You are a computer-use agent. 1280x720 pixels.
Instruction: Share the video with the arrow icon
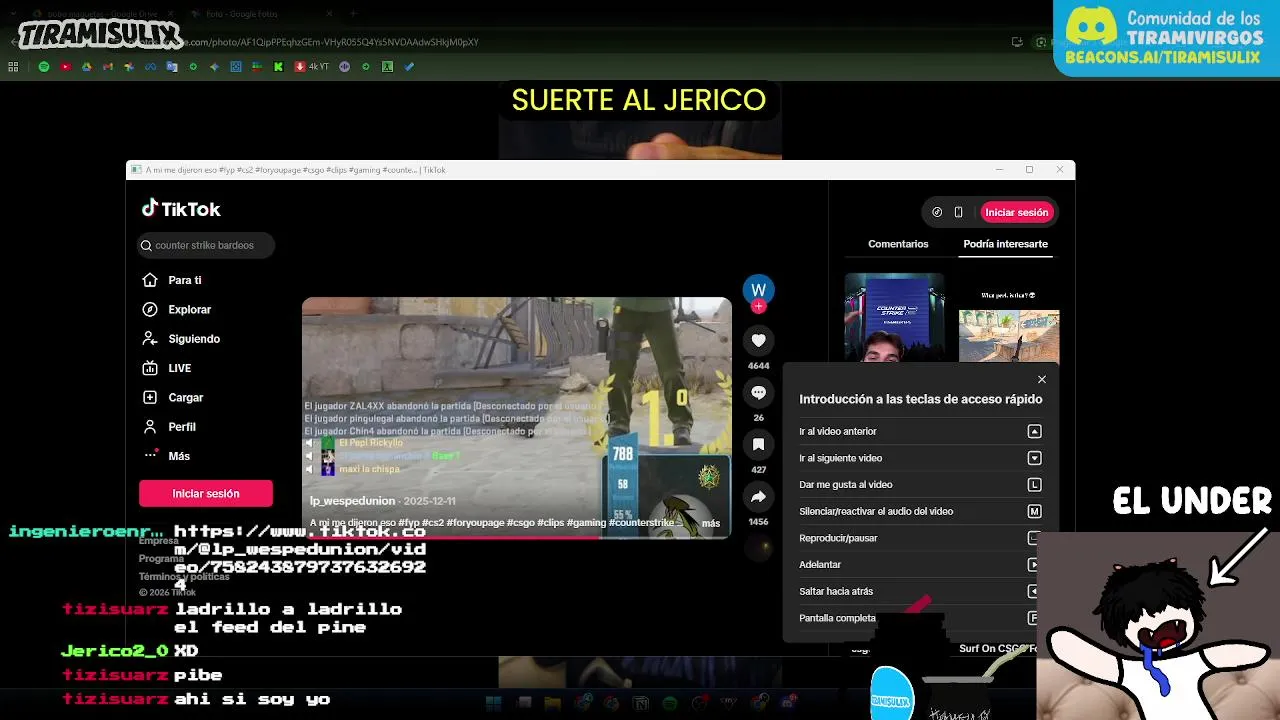click(758, 497)
